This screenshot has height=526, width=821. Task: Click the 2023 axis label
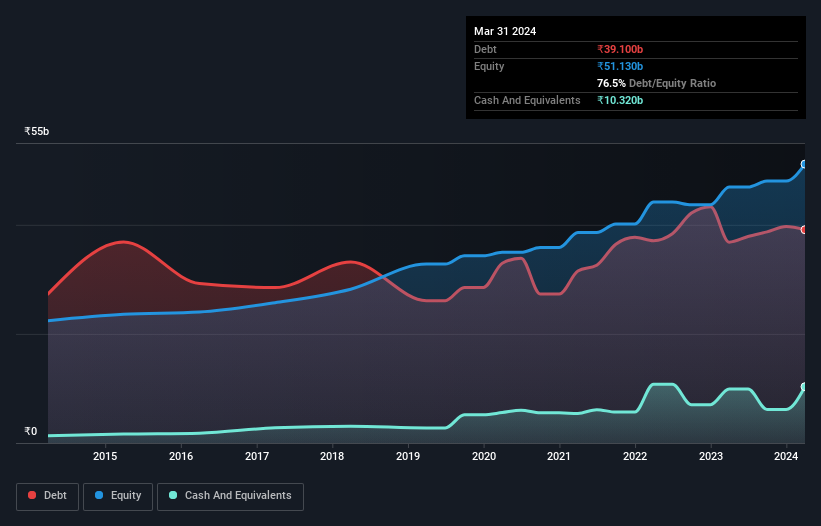pyautogui.click(x=711, y=456)
